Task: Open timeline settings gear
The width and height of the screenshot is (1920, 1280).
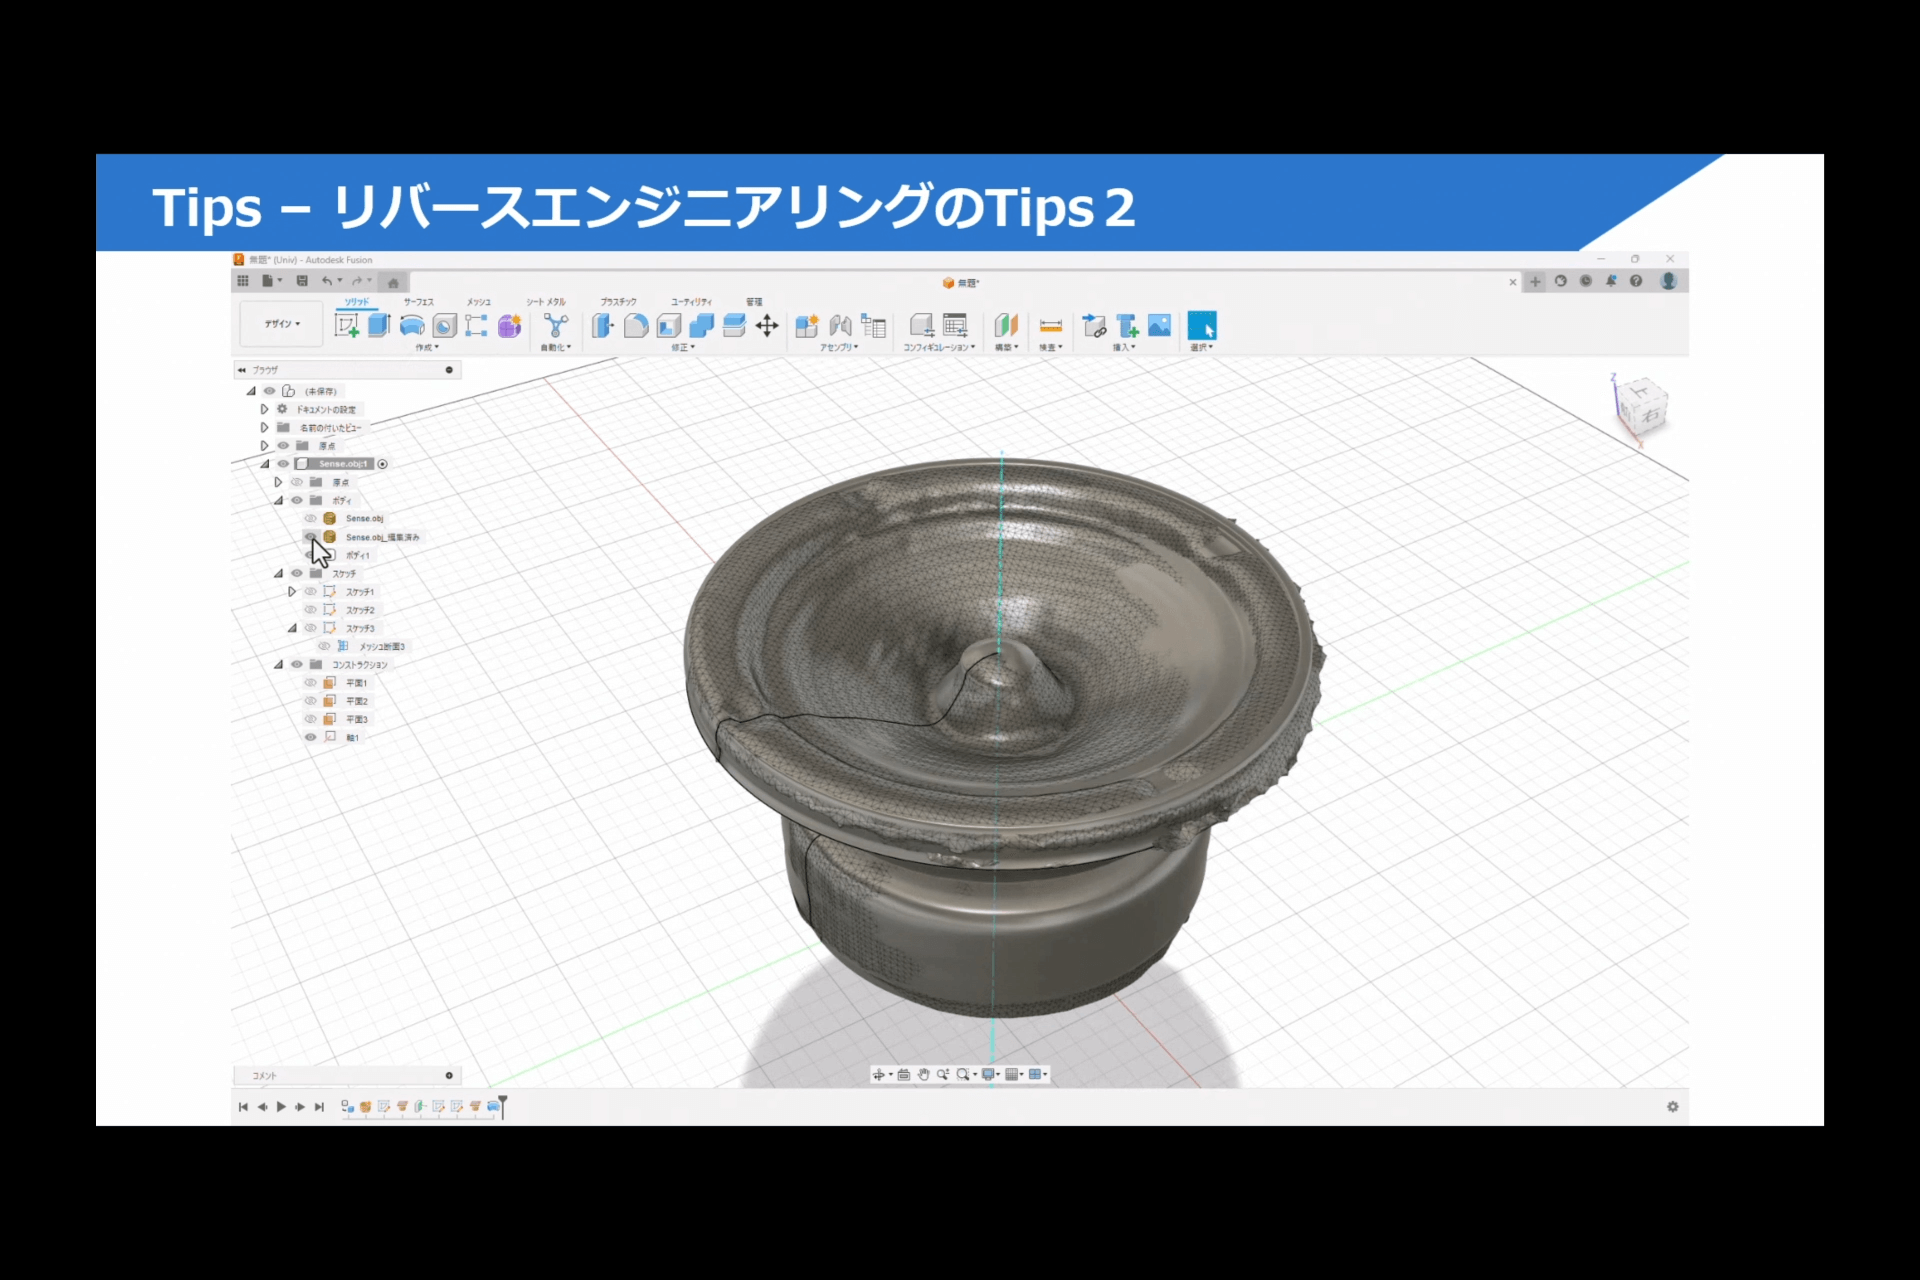Action: 1672,1107
